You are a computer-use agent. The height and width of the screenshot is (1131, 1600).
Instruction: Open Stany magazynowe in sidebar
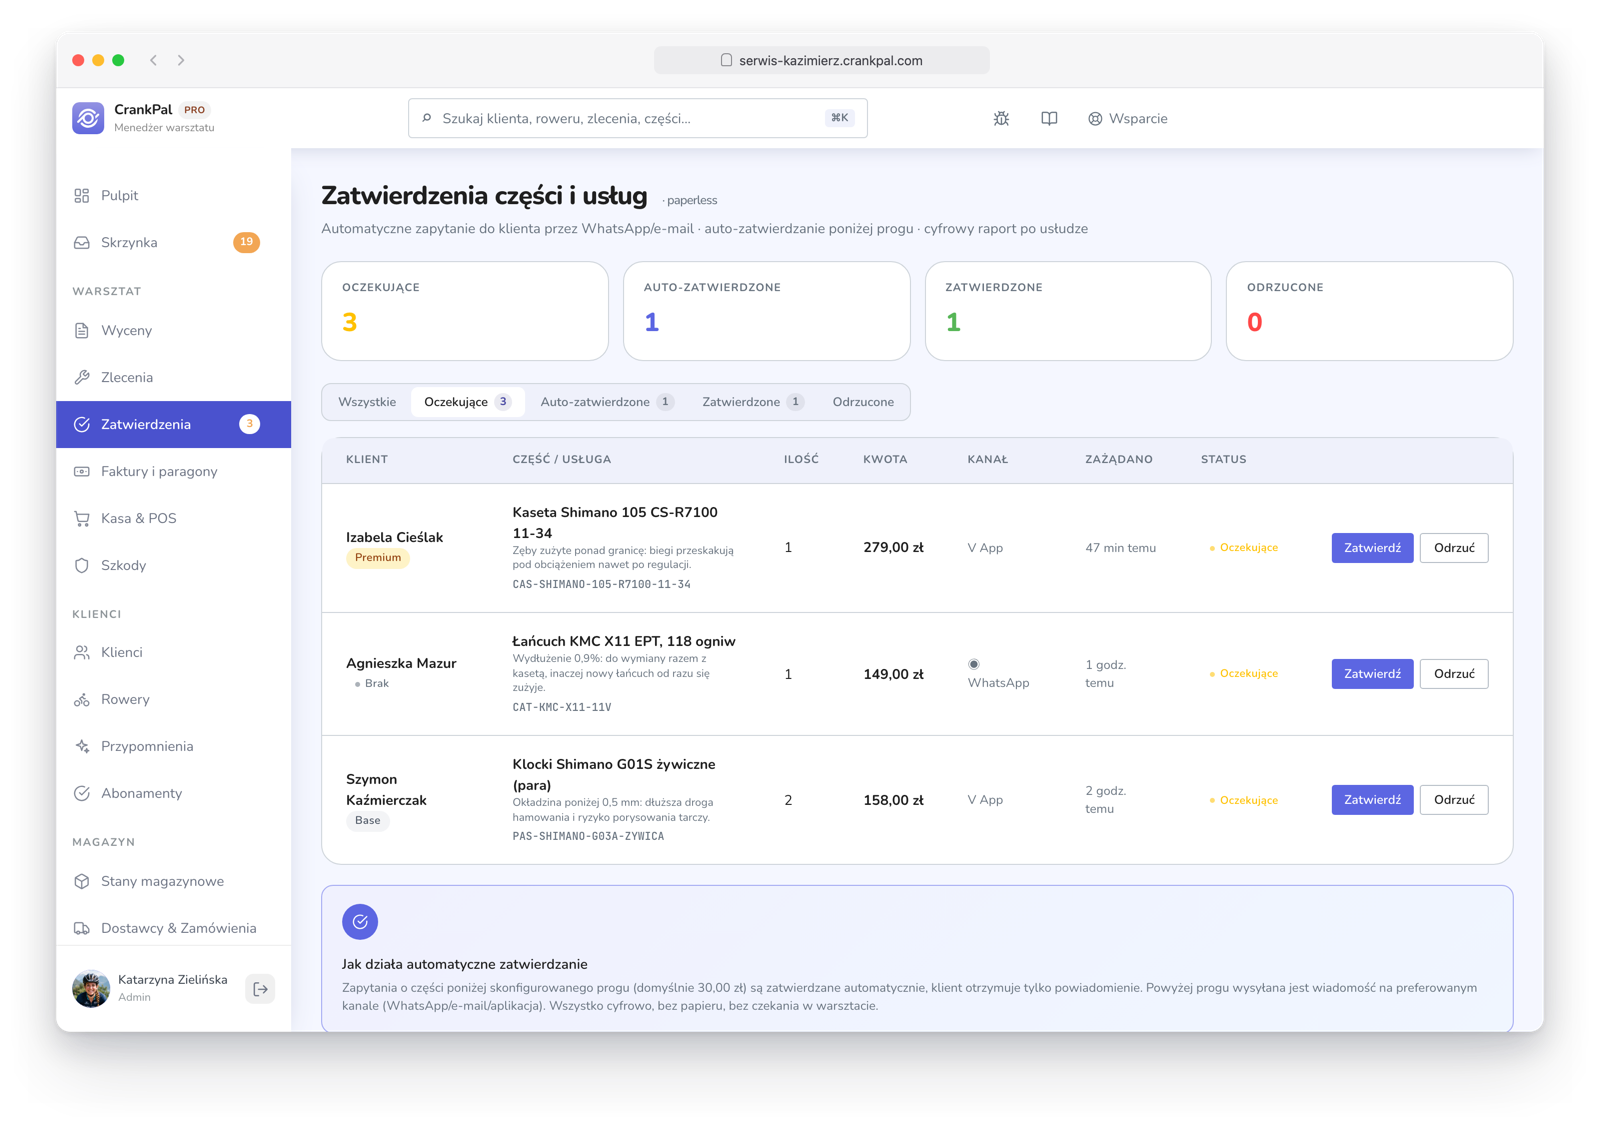(x=174, y=881)
